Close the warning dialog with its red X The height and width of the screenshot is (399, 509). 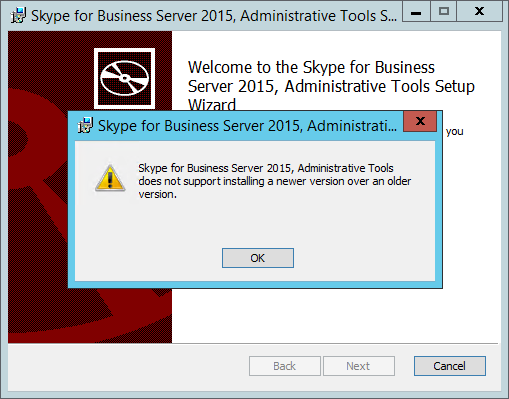tap(420, 121)
